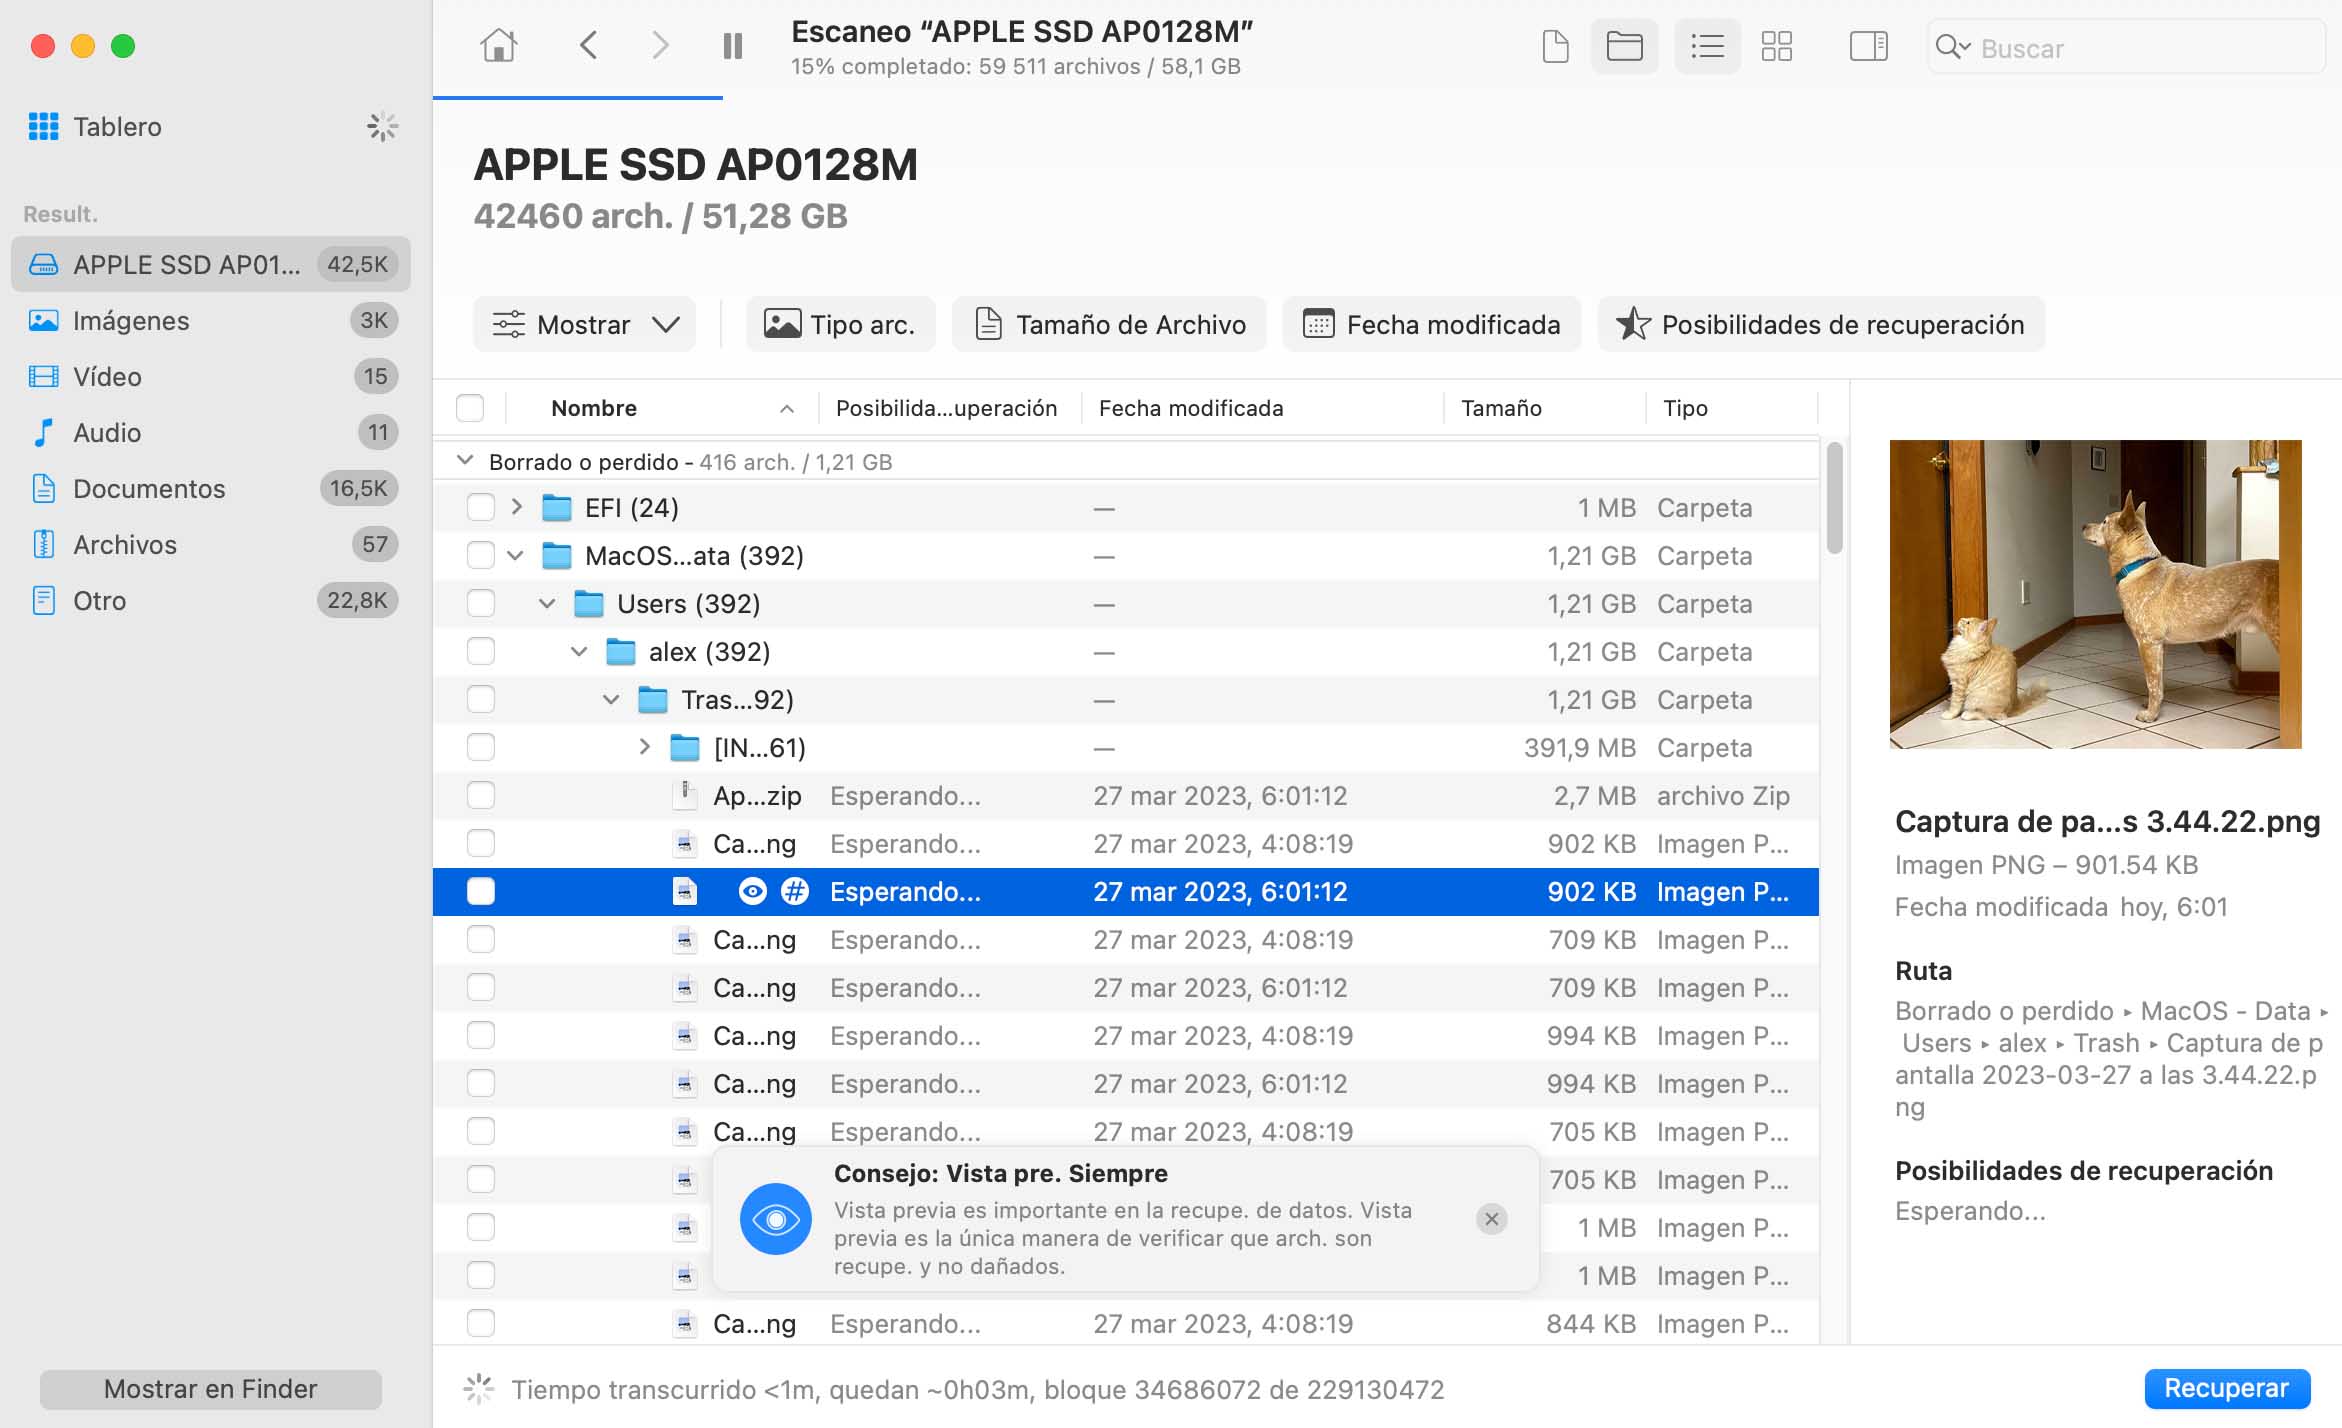Click the file list vertical scrollbar
This screenshot has height=1428, width=2342.
pyautogui.click(x=1834, y=498)
